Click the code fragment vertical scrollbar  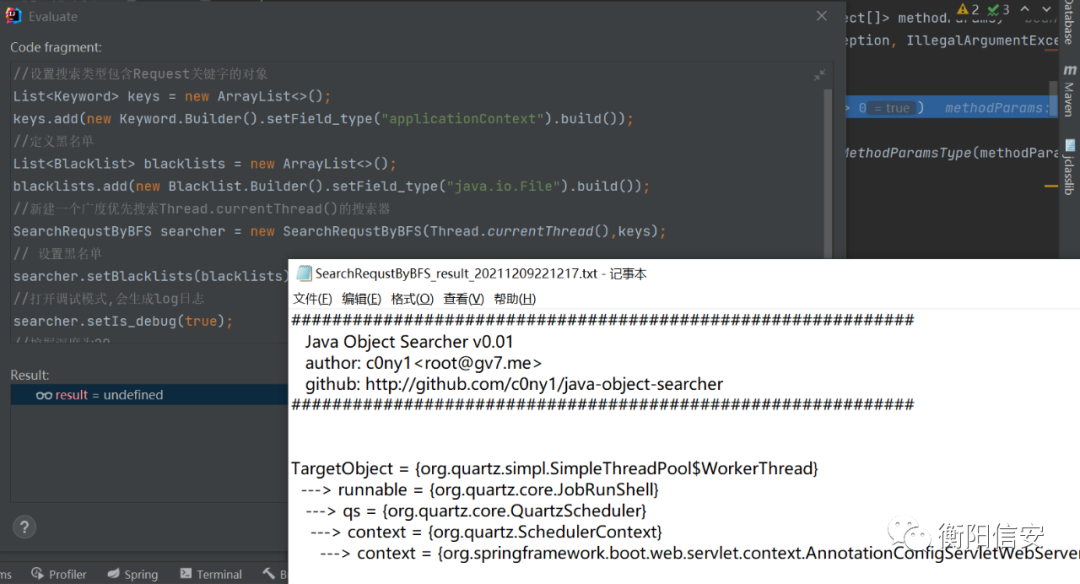pyautogui.click(x=828, y=172)
